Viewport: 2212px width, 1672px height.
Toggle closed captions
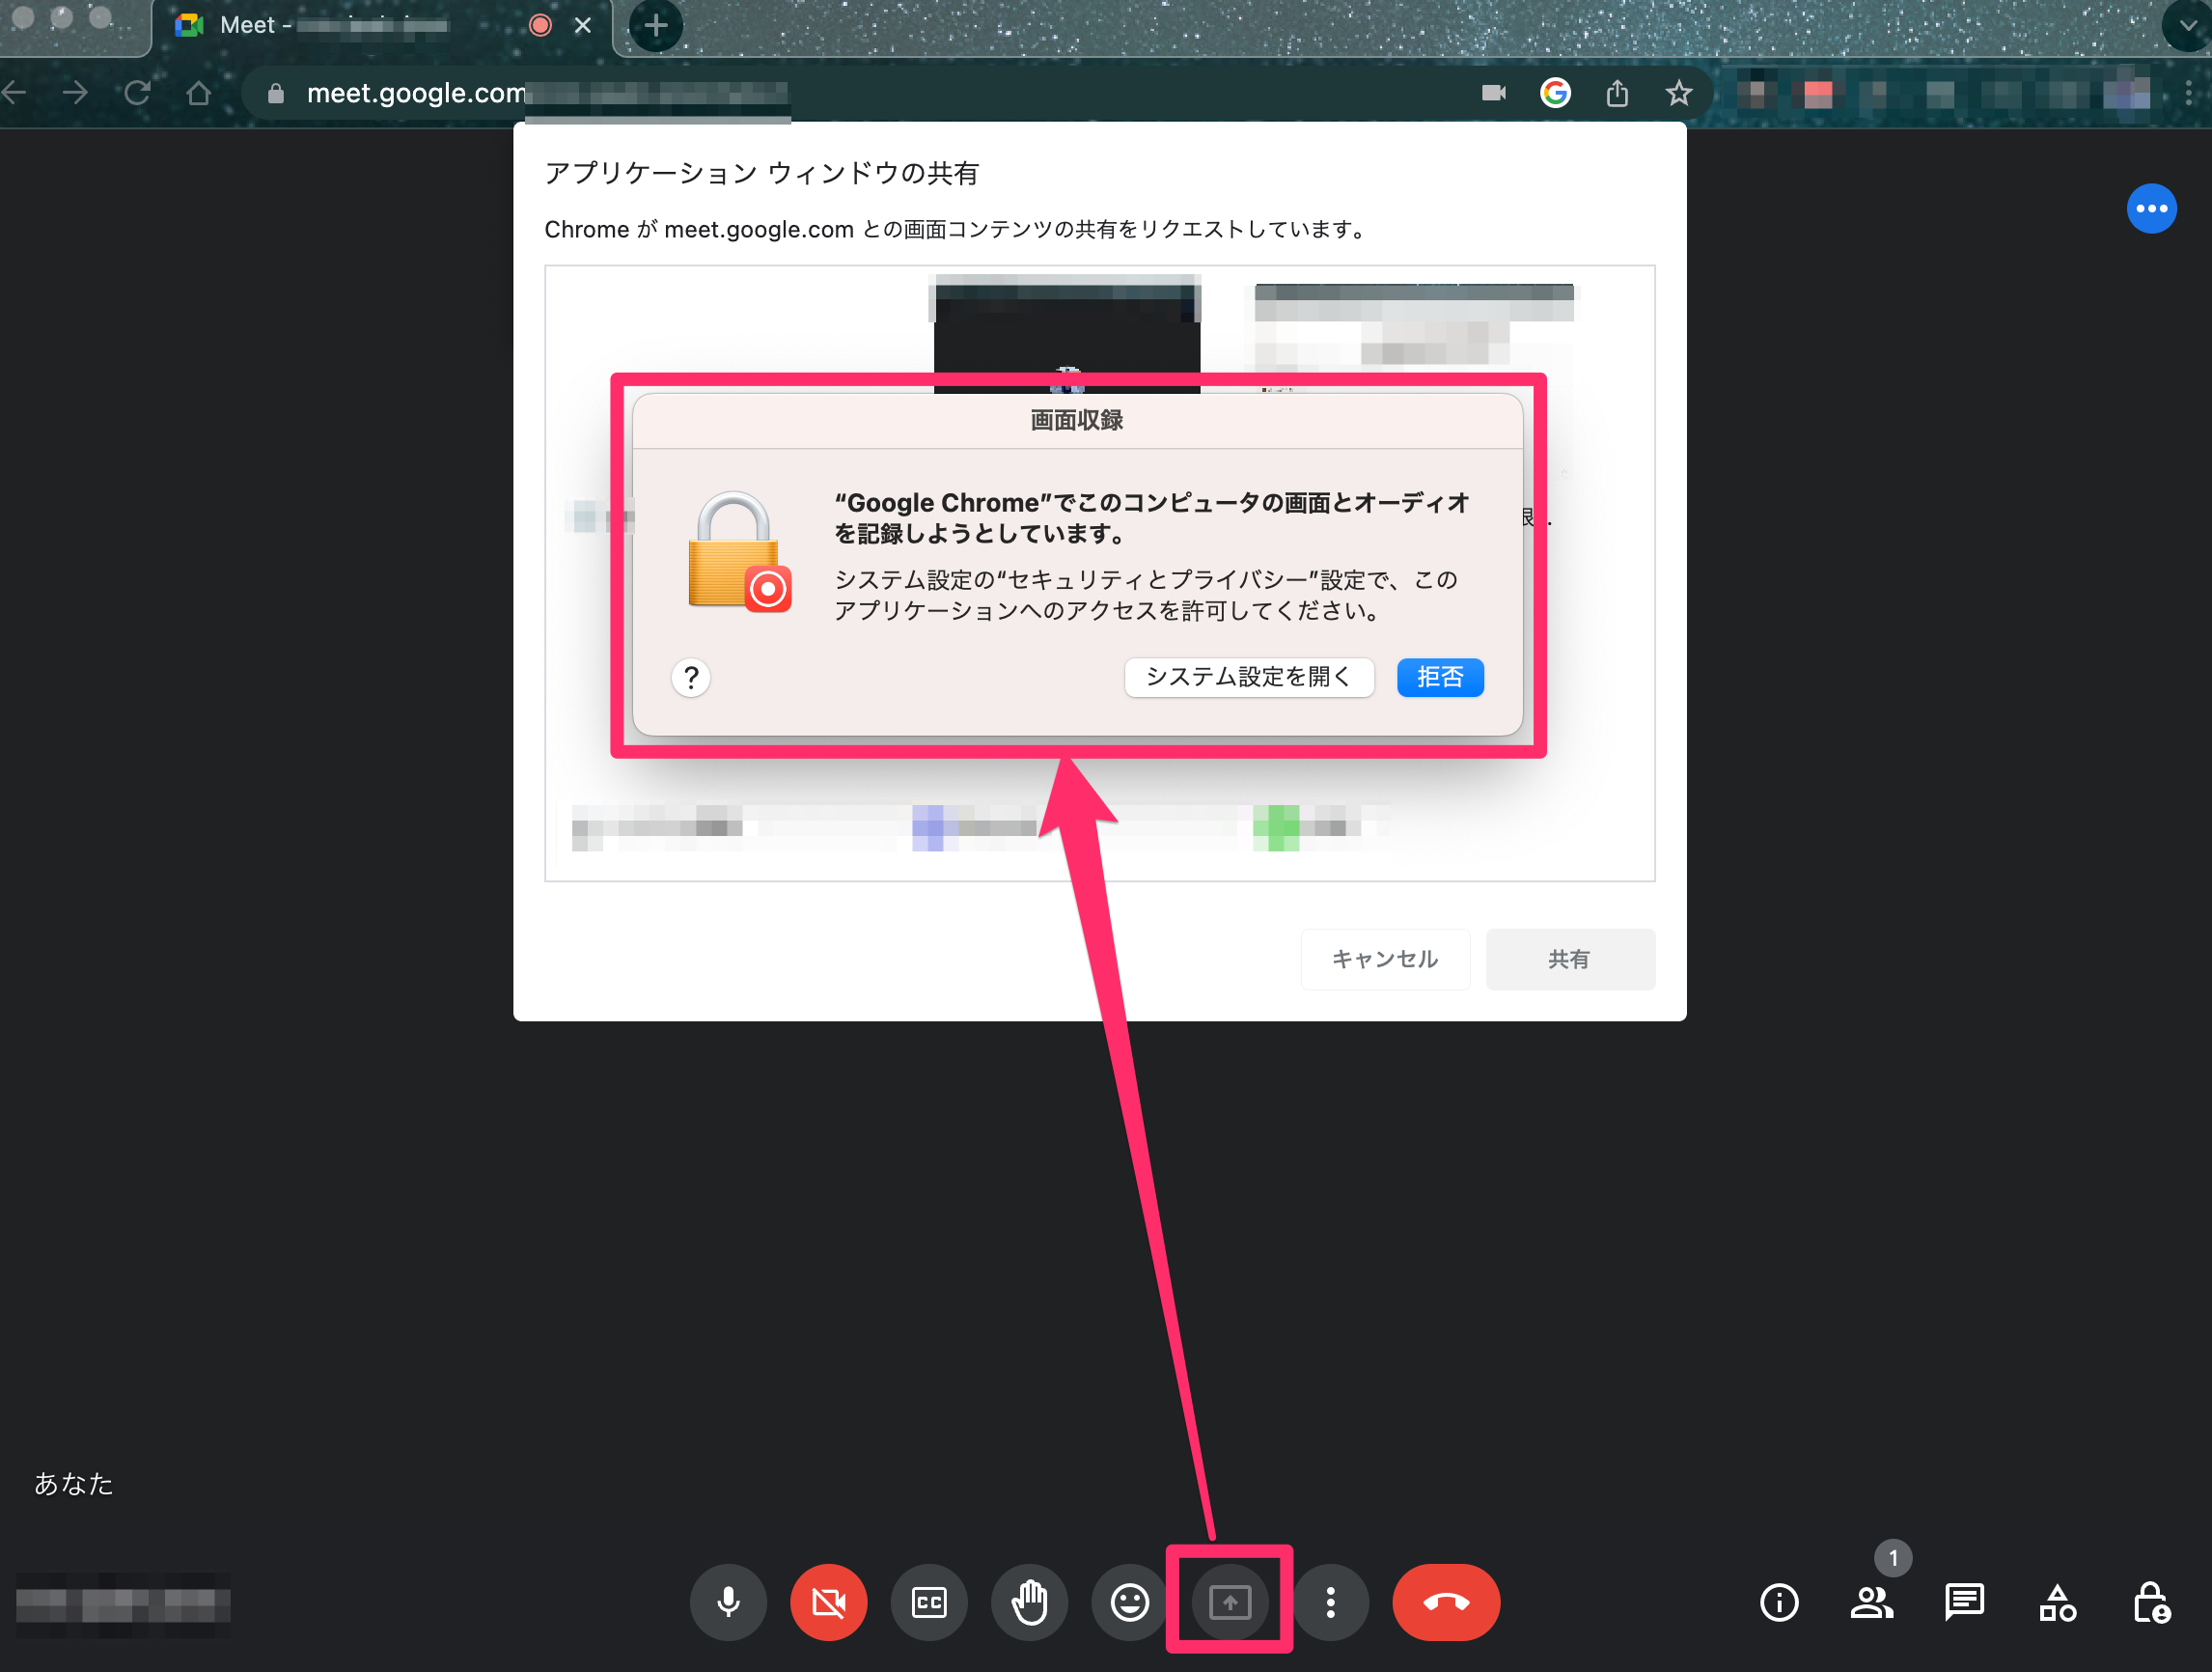tap(929, 1602)
